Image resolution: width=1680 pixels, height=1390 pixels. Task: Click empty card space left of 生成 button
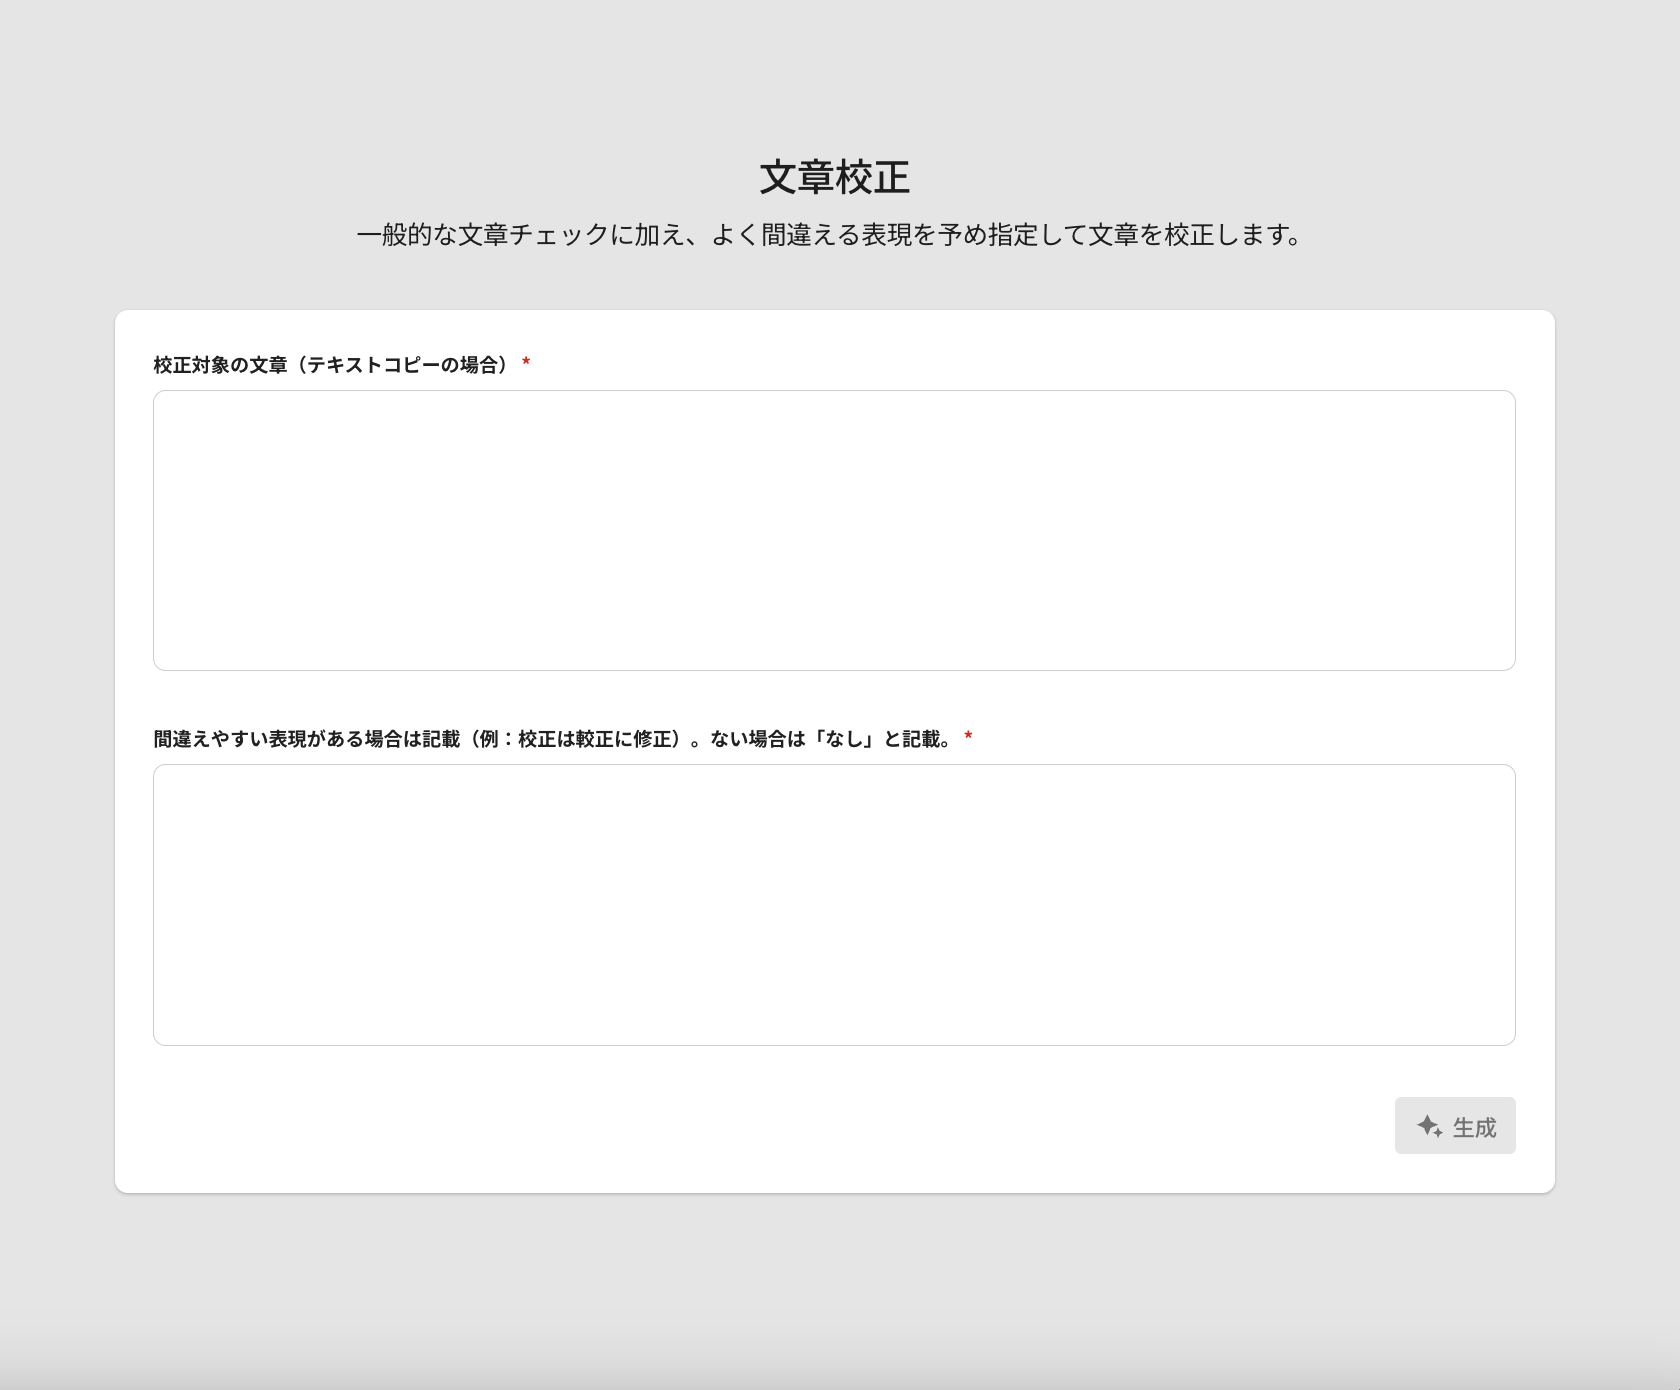tap(800, 1125)
